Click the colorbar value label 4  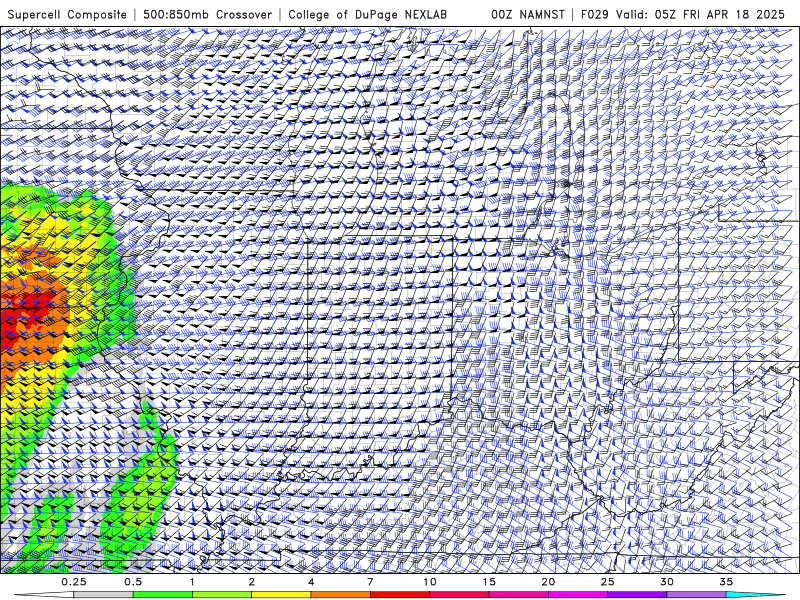[x=311, y=582]
